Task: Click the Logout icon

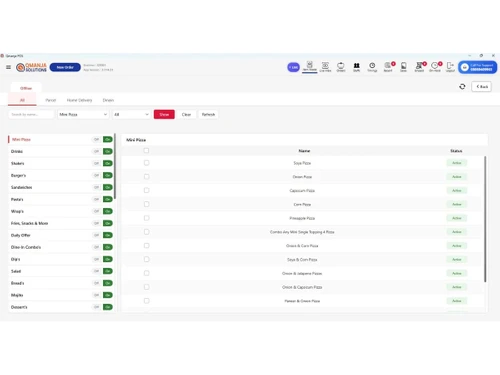Action: (450, 67)
